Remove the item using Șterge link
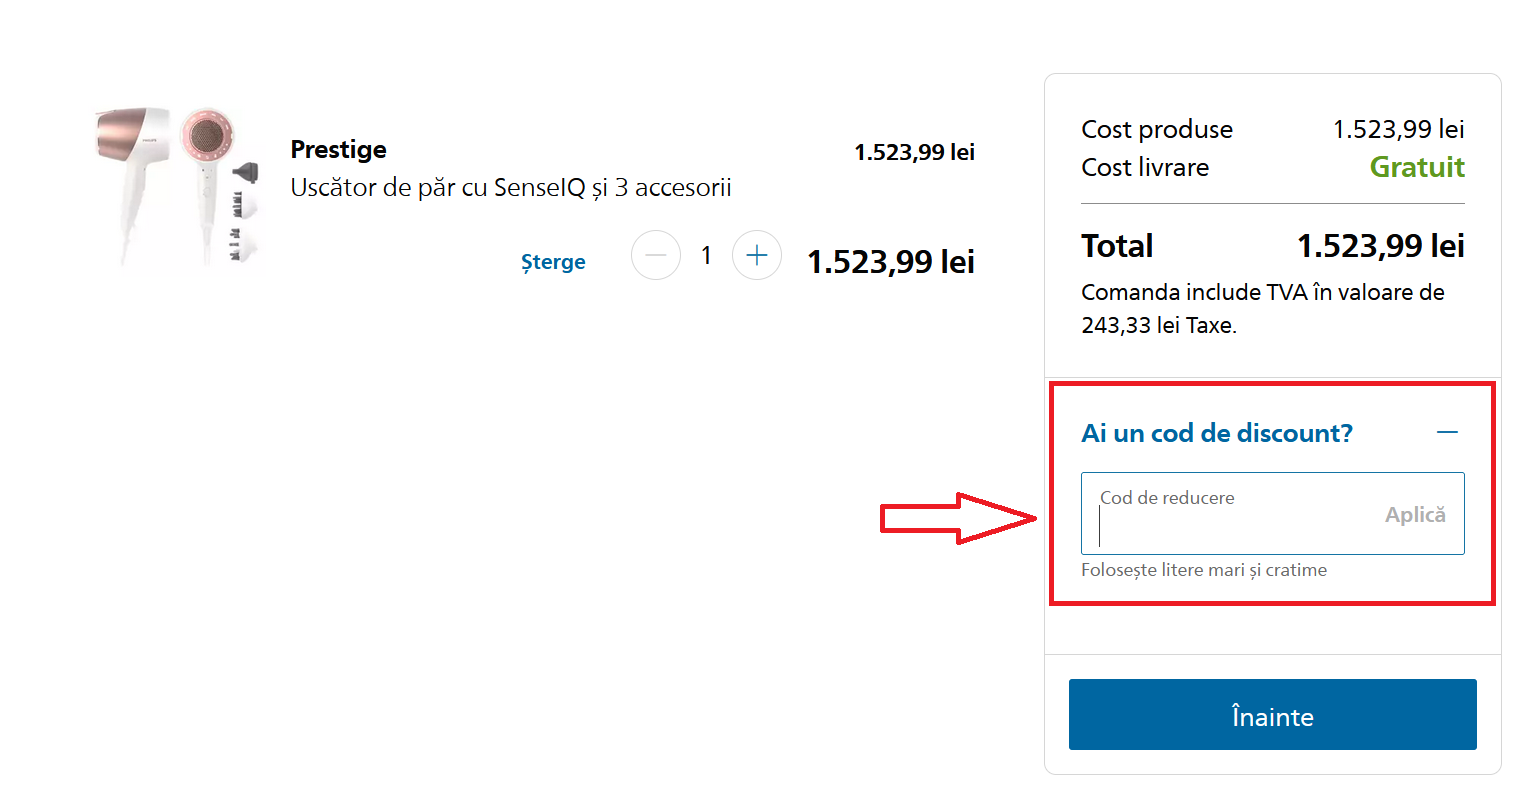This screenshot has height=785, width=1522. (x=553, y=262)
